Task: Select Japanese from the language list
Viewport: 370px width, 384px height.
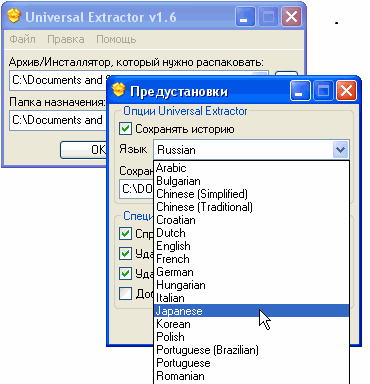Action: (251, 311)
